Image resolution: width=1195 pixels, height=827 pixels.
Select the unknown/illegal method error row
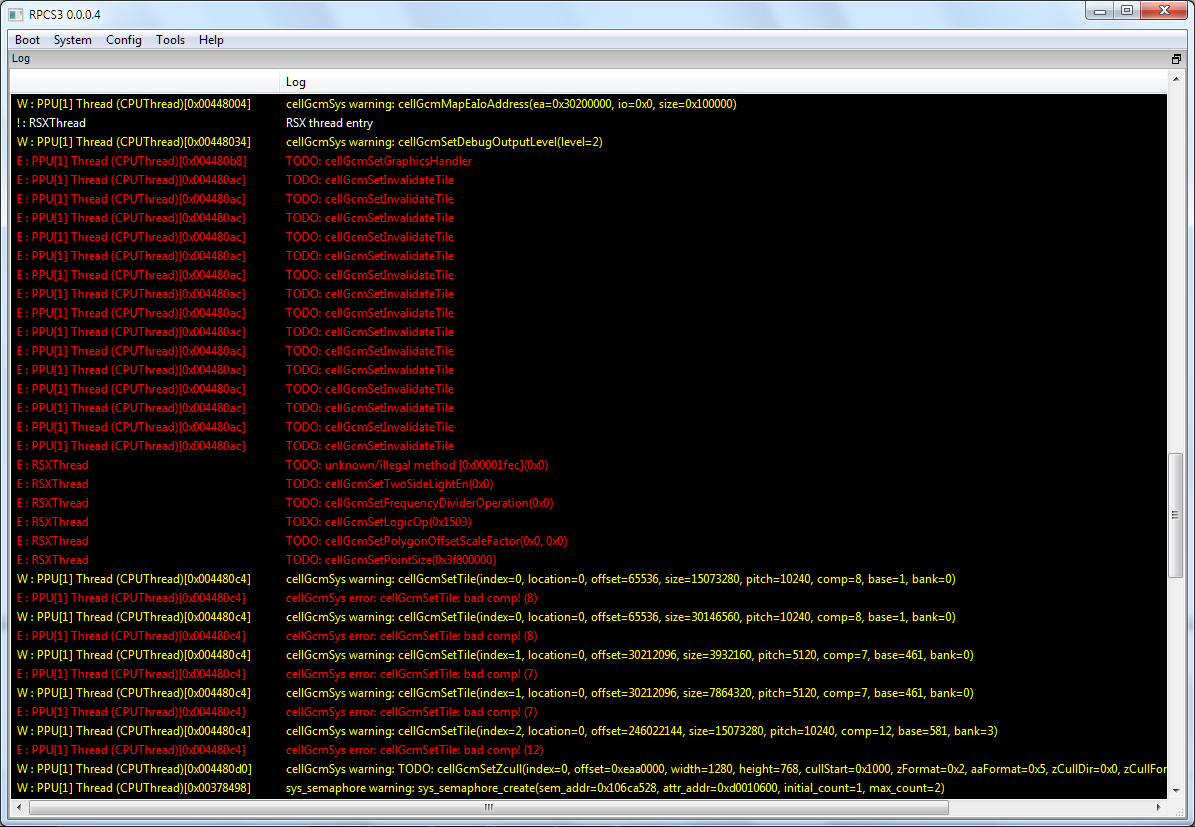[416, 465]
